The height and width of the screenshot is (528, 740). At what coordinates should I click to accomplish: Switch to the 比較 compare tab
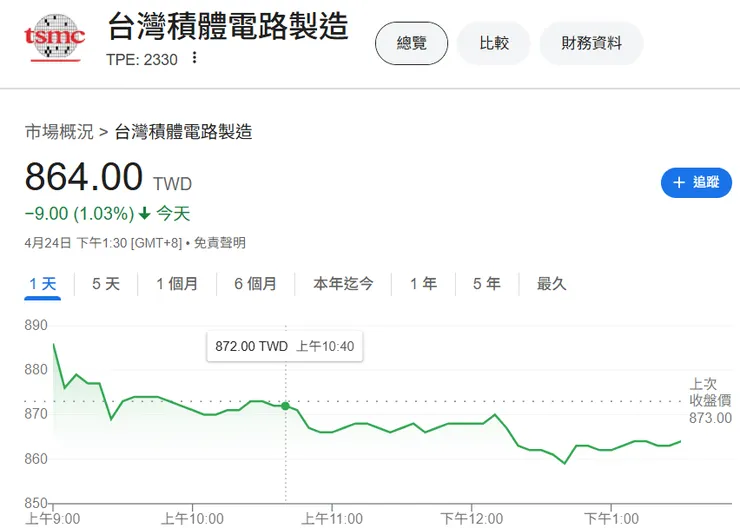(x=494, y=43)
